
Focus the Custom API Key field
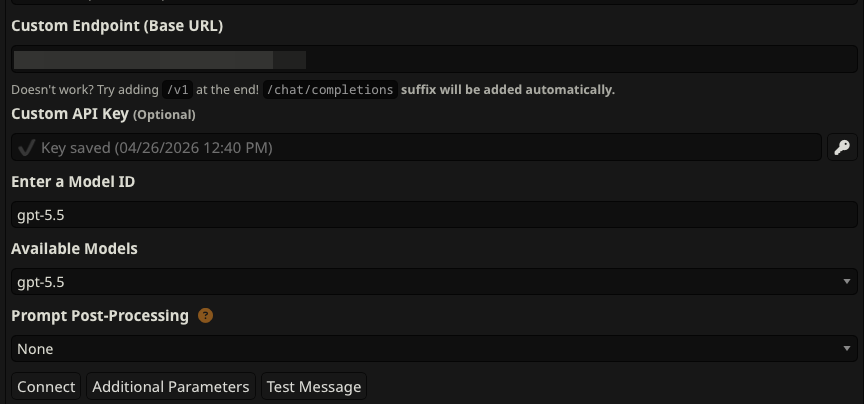click(x=417, y=147)
